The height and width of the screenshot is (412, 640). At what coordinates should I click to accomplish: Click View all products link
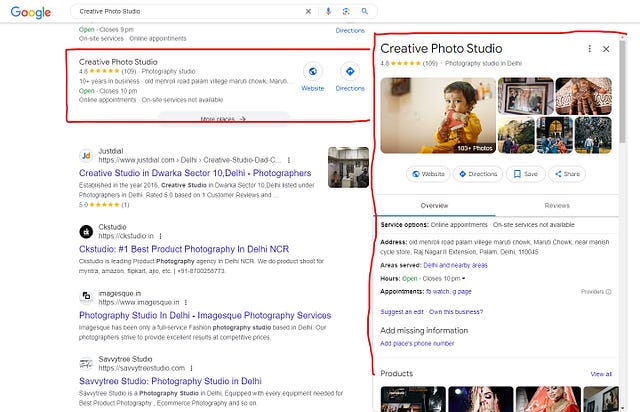click(601, 374)
